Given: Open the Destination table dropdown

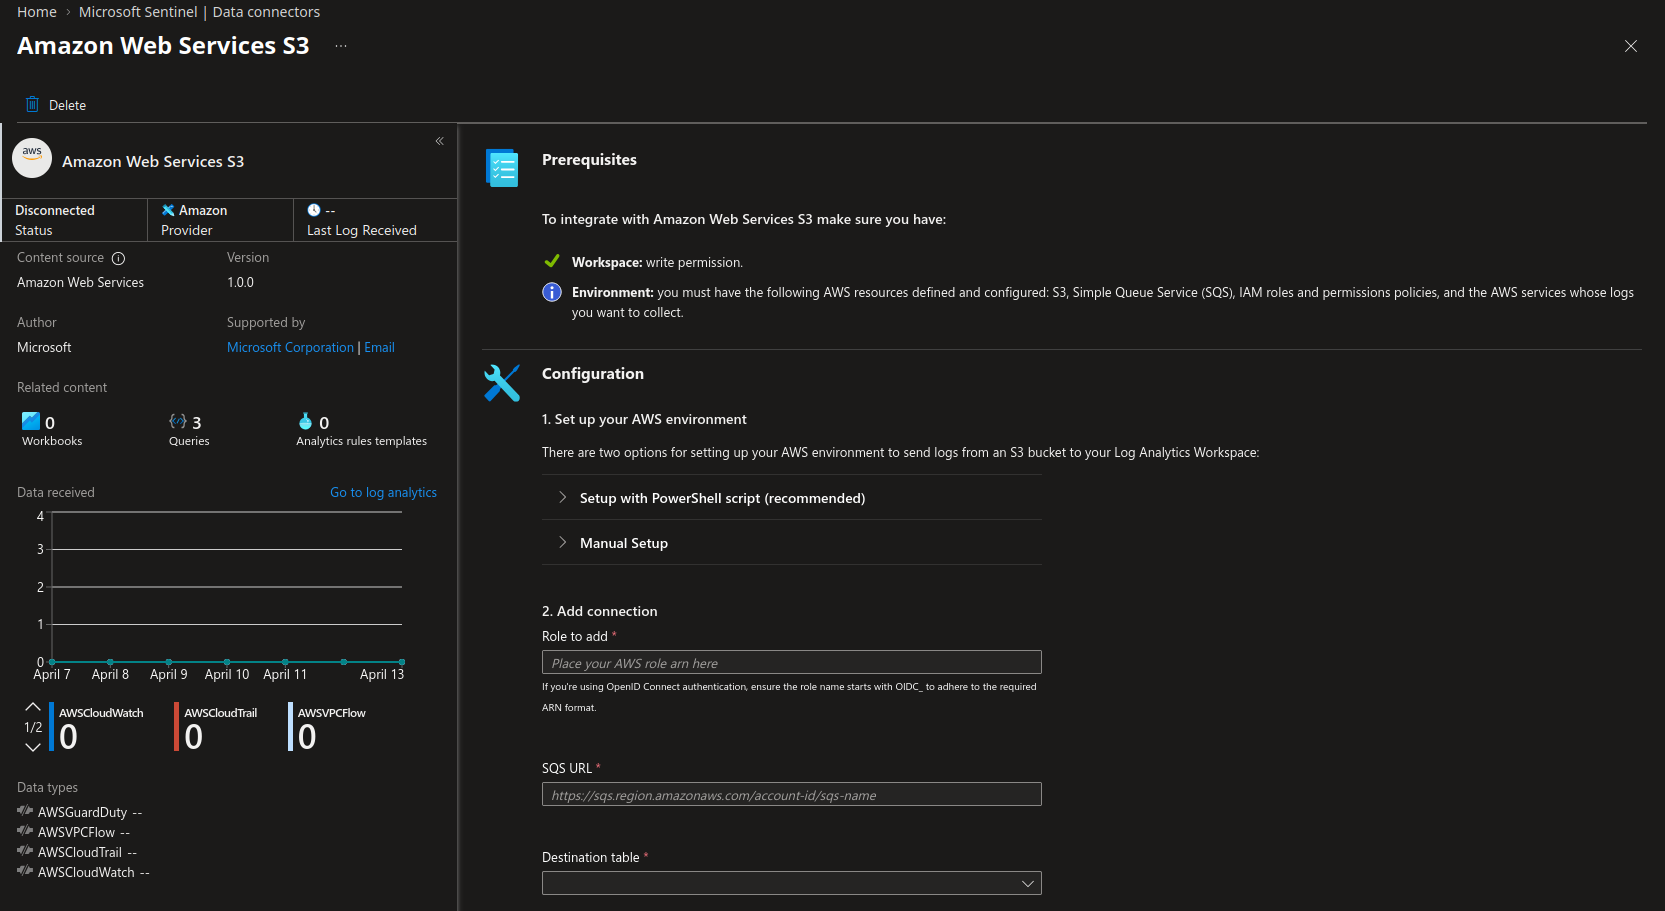Looking at the screenshot, I should [791, 883].
